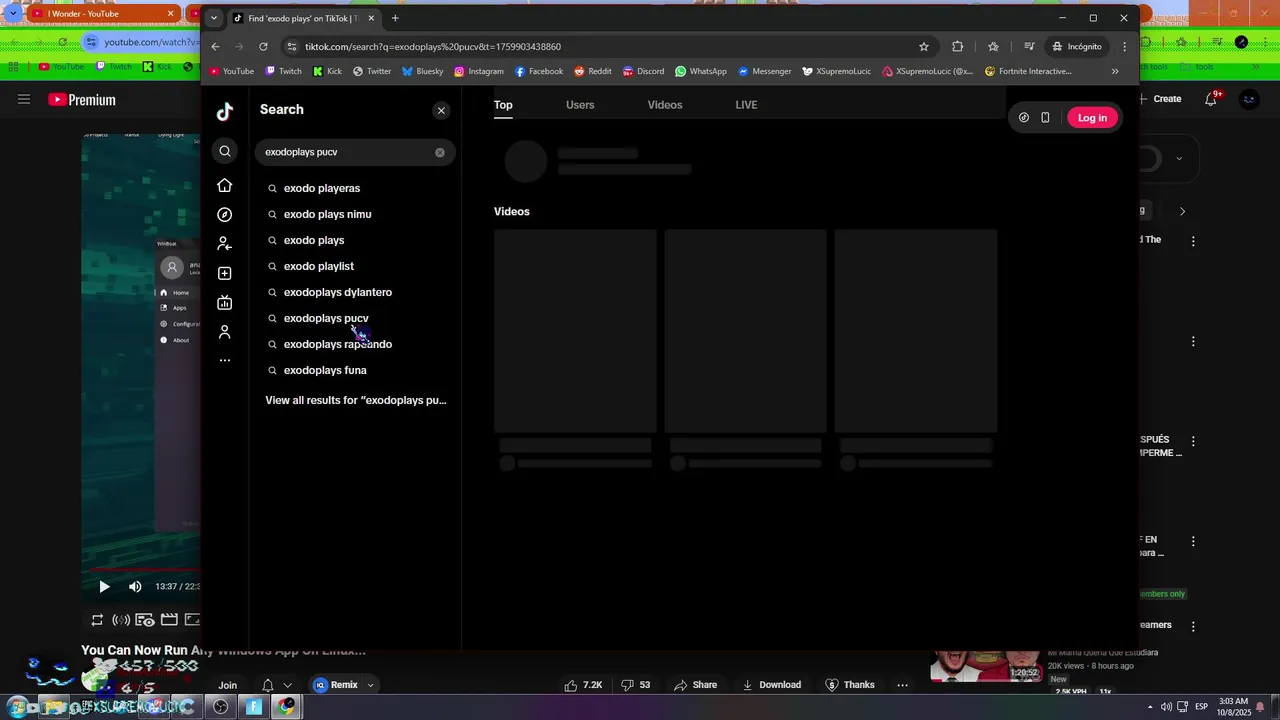This screenshot has width=1280, height=720.
Task: Open TikTok home via the logo
Action: tap(225, 112)
